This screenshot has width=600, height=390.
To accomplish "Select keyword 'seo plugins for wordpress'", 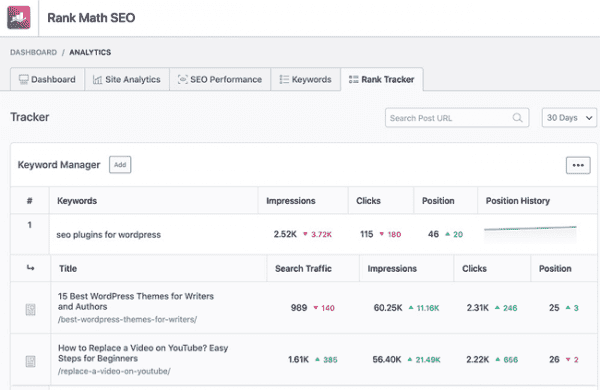I will pos(108,235).
